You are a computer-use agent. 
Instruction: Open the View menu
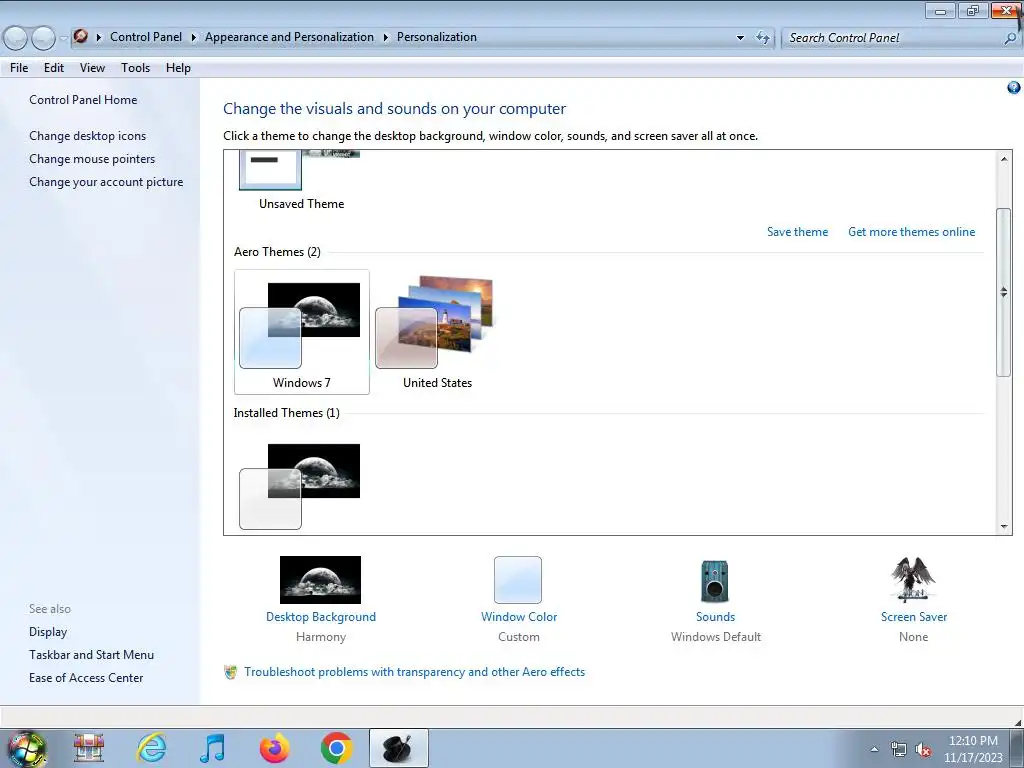point(92,68)
